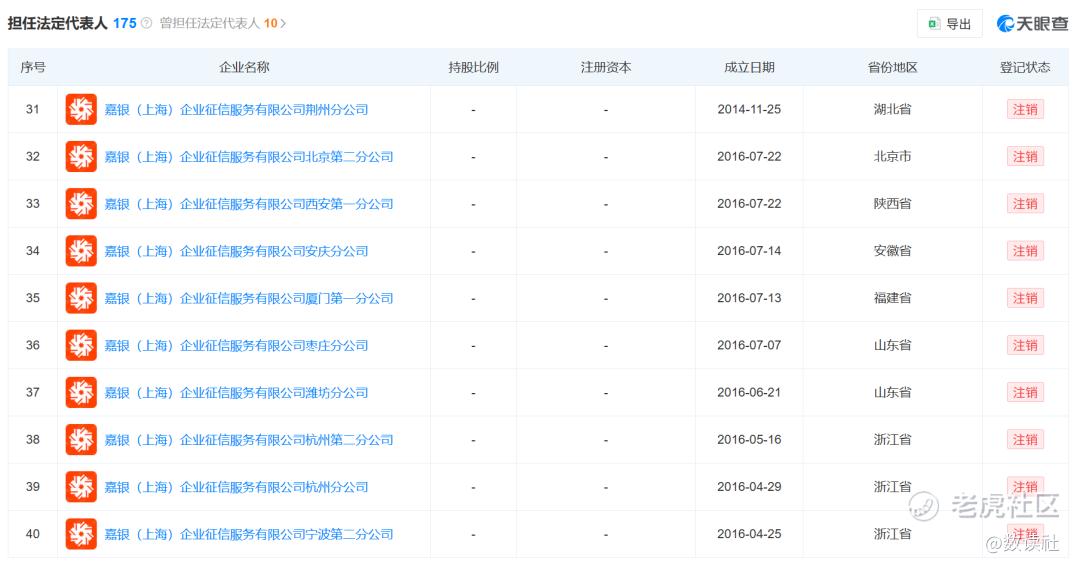Click the help question-mark icon beside 175
Image resolution: width=1080 pixels, height=568 pixels.
(x=146, y=23)
